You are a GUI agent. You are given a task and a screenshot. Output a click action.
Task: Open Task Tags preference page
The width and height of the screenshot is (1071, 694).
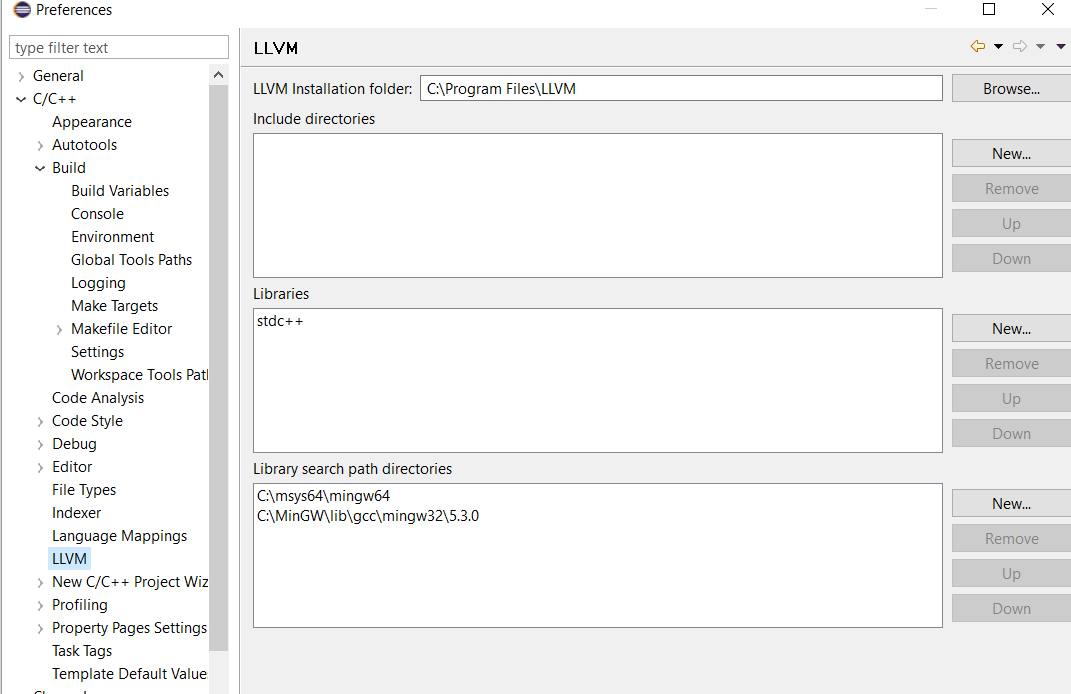click(x=81, y=651)
